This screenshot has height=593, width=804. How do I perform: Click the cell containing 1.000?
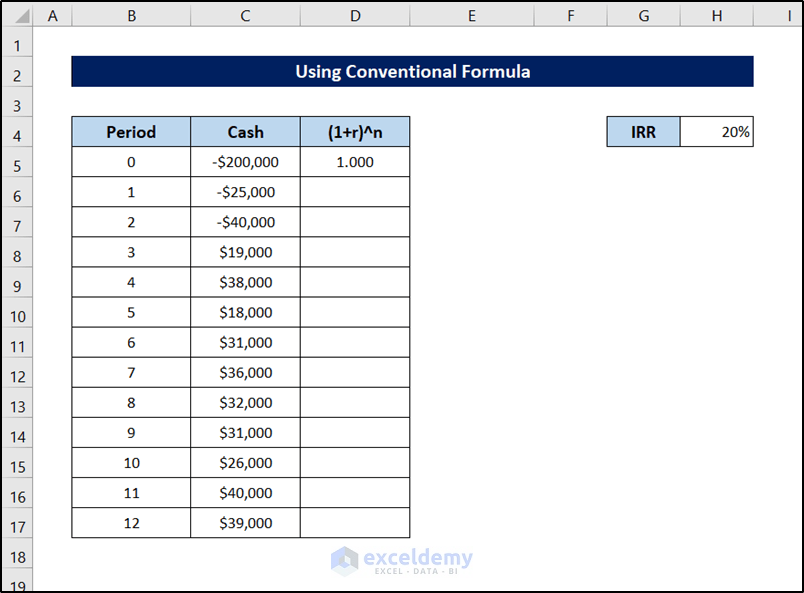(x=355, y=162)
